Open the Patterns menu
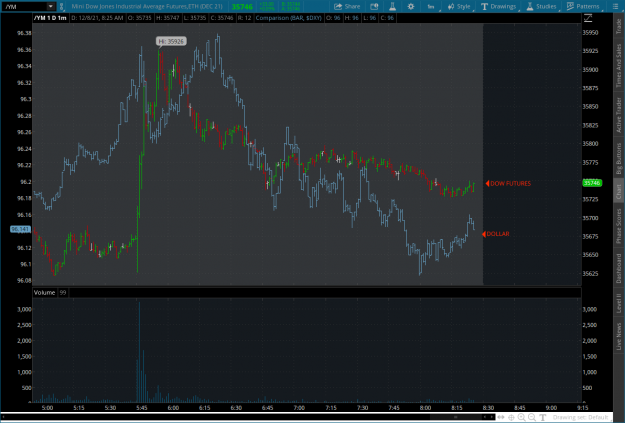625x423 pixels. 583,6
